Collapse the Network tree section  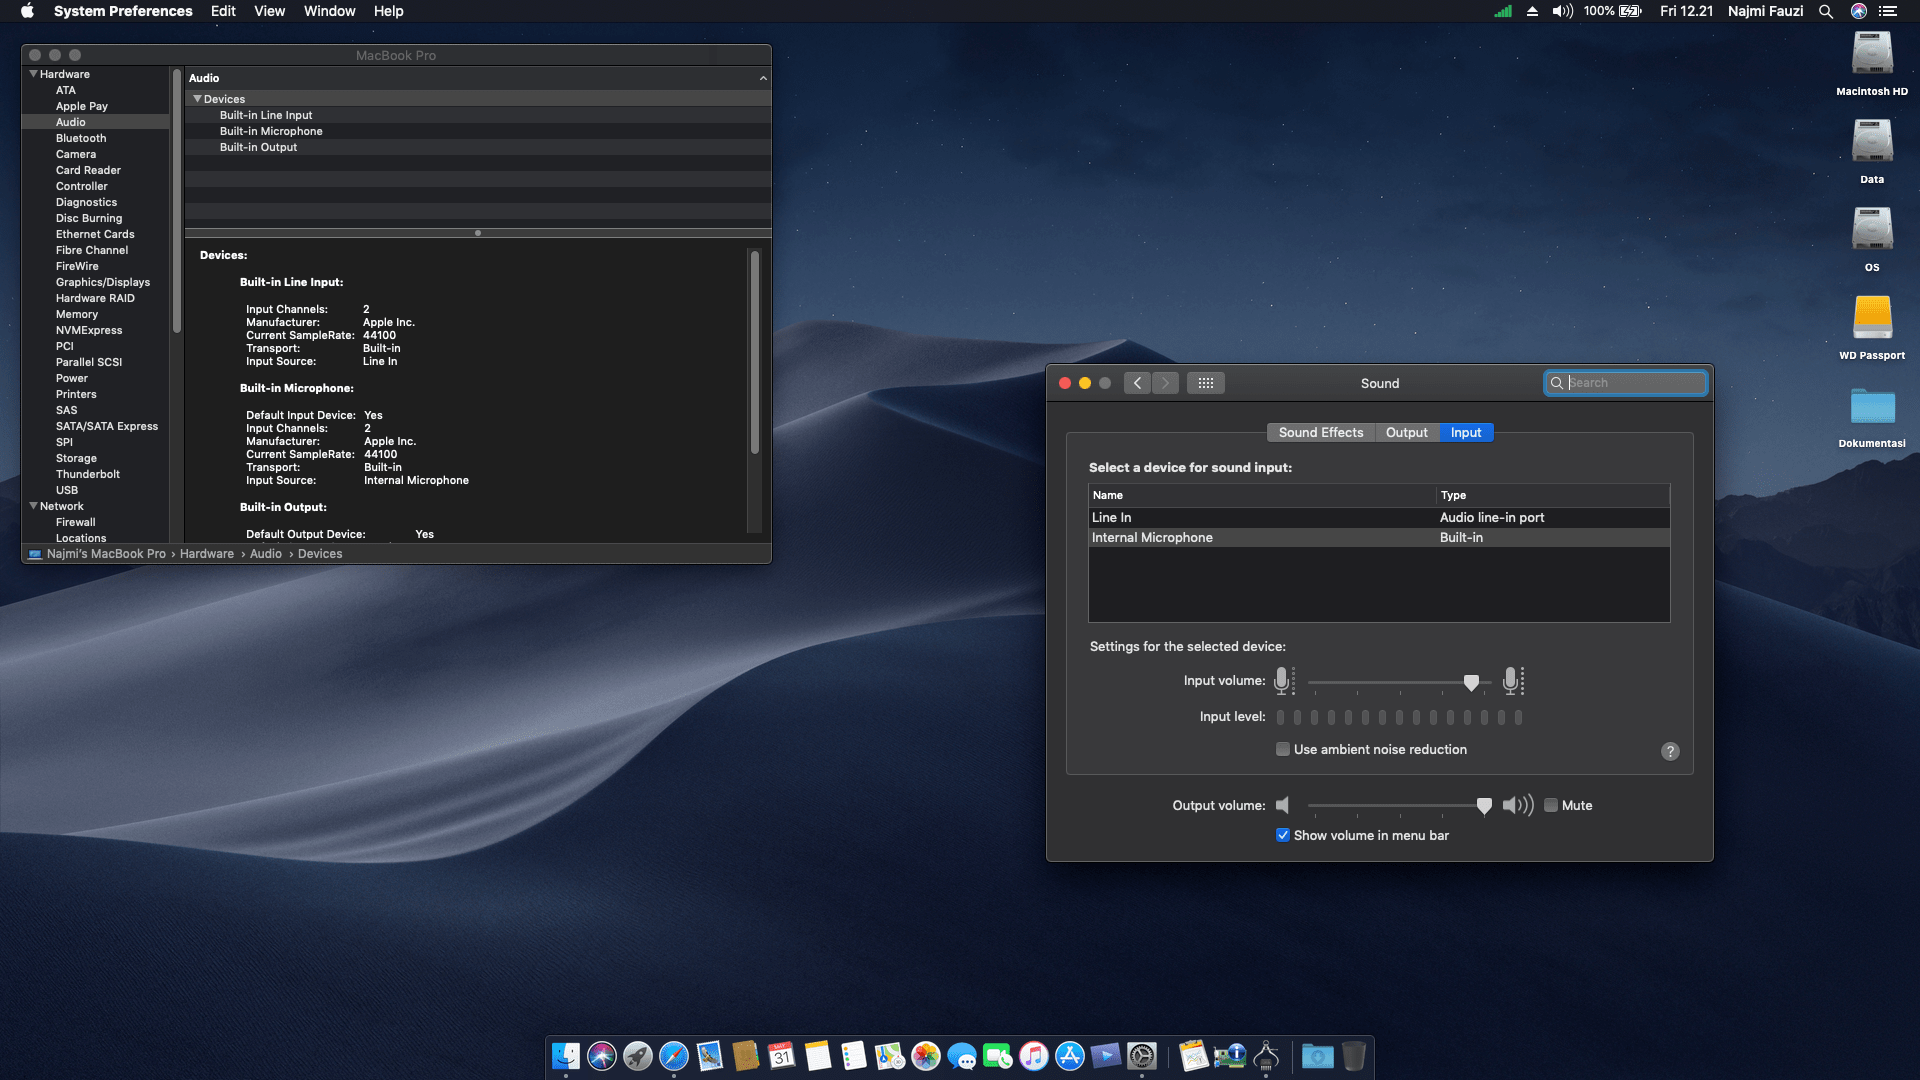click(33, 506)
